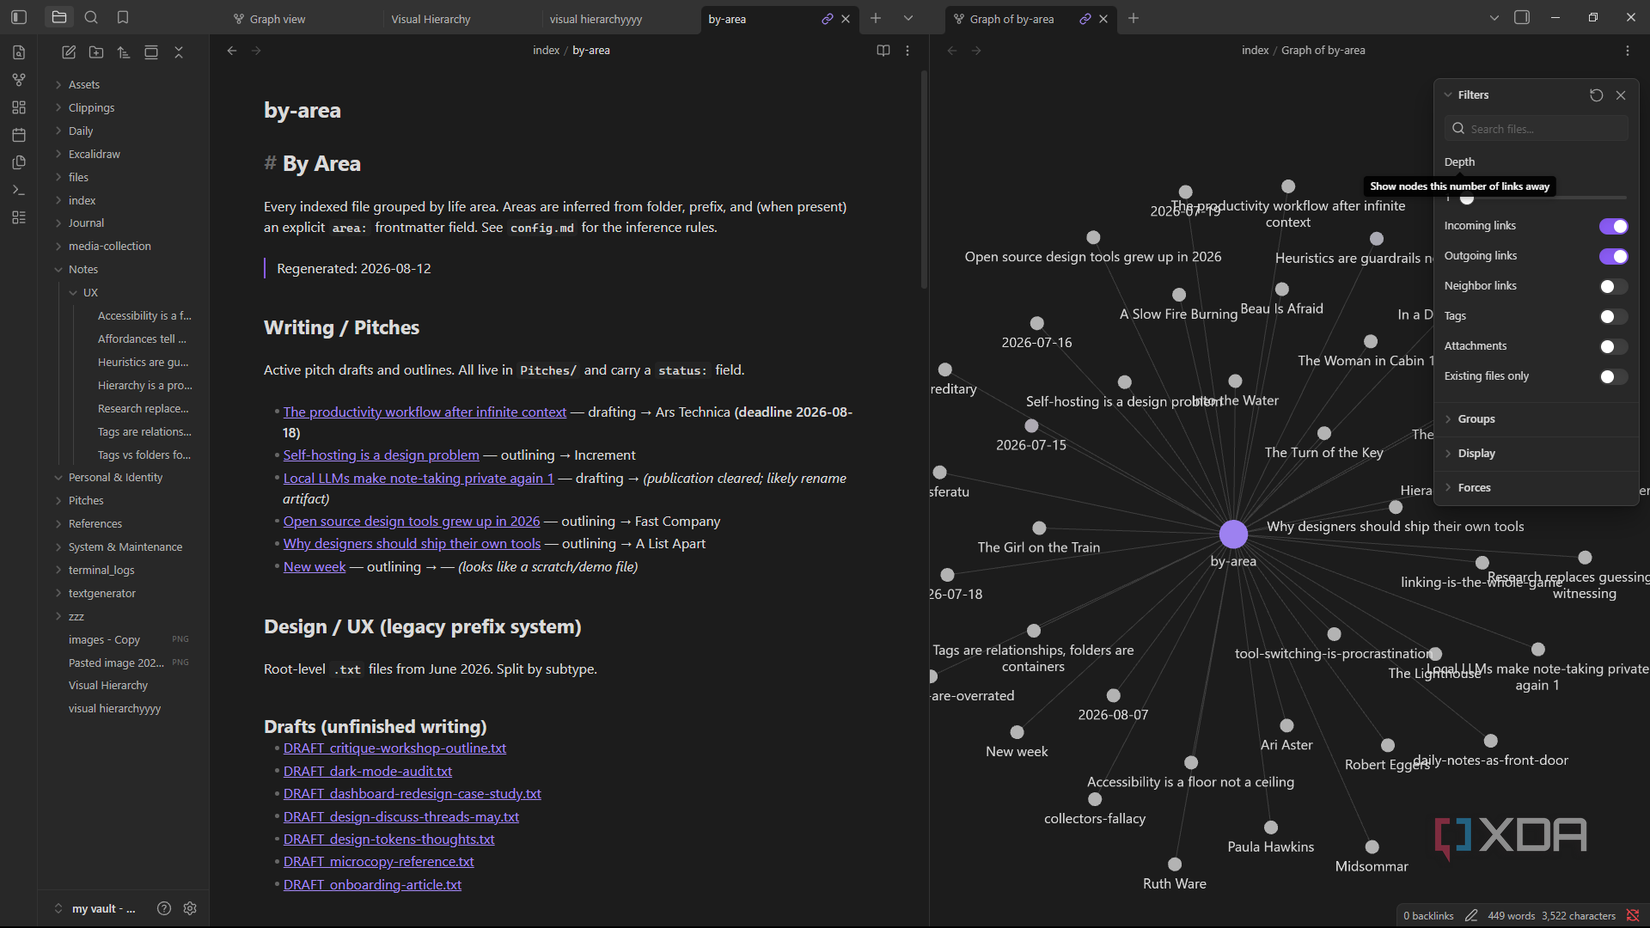Screen dimensions: 1650x928
Task: Collapse the Notes folder
Action: [83, 269]
